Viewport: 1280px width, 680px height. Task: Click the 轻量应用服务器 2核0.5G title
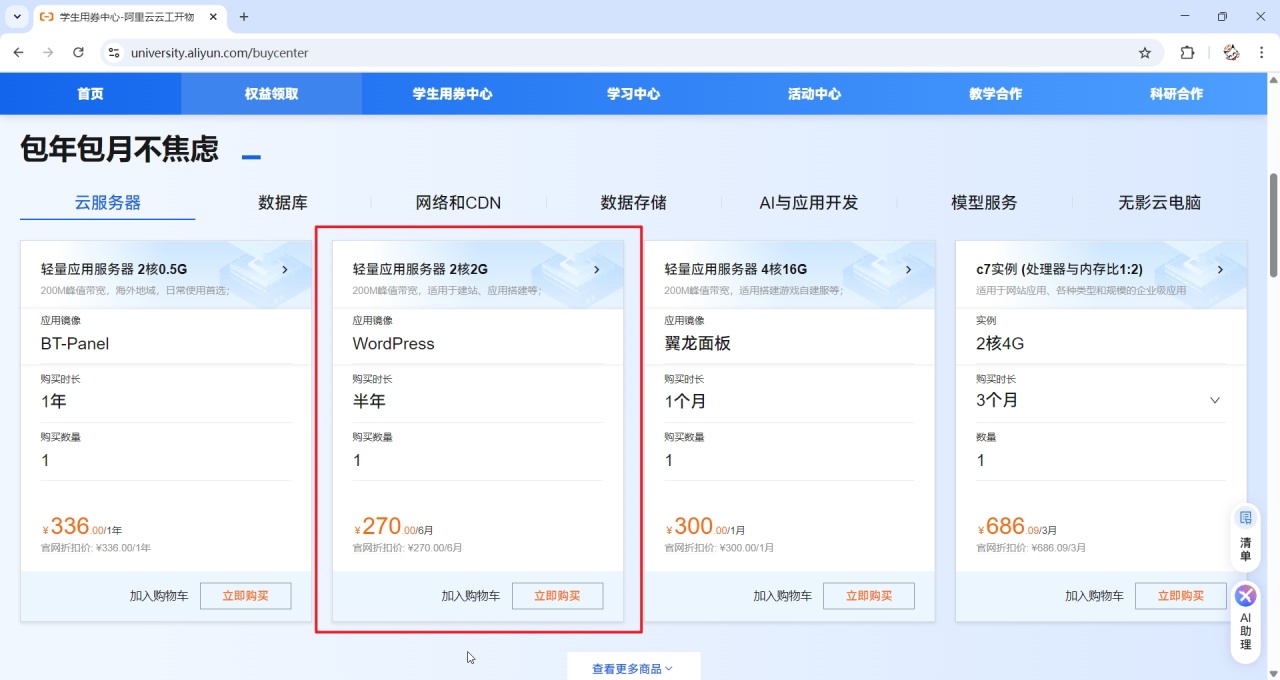[x=114, y=269]
